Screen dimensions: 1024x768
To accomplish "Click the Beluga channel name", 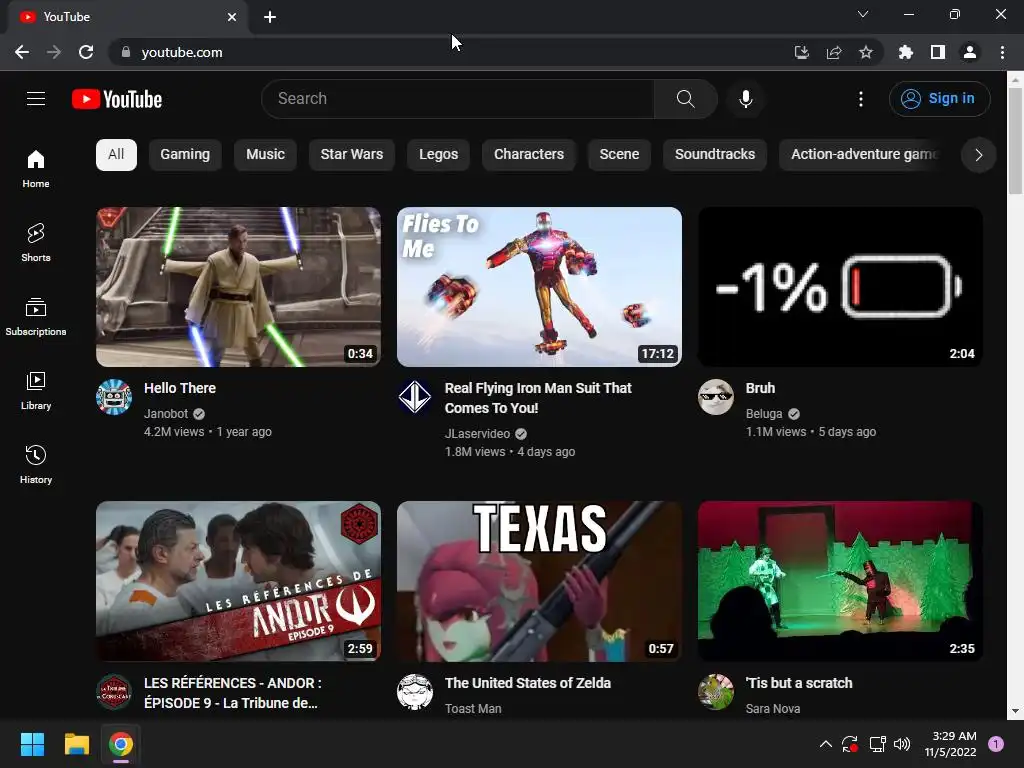I will pyautogui.click(x=764, y=413).
